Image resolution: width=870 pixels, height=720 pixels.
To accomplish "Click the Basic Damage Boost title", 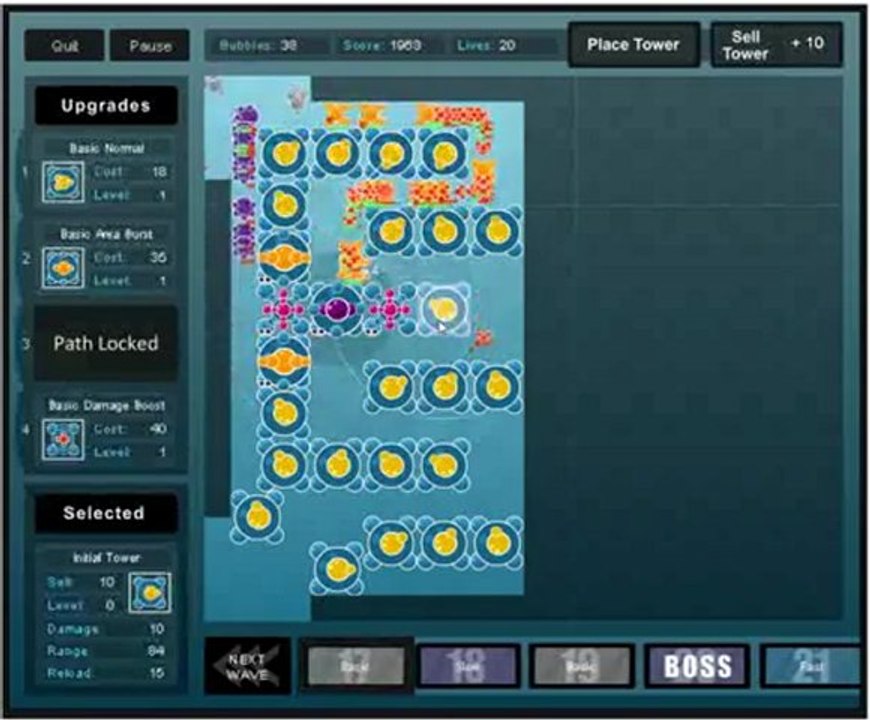I will point(107,405).
